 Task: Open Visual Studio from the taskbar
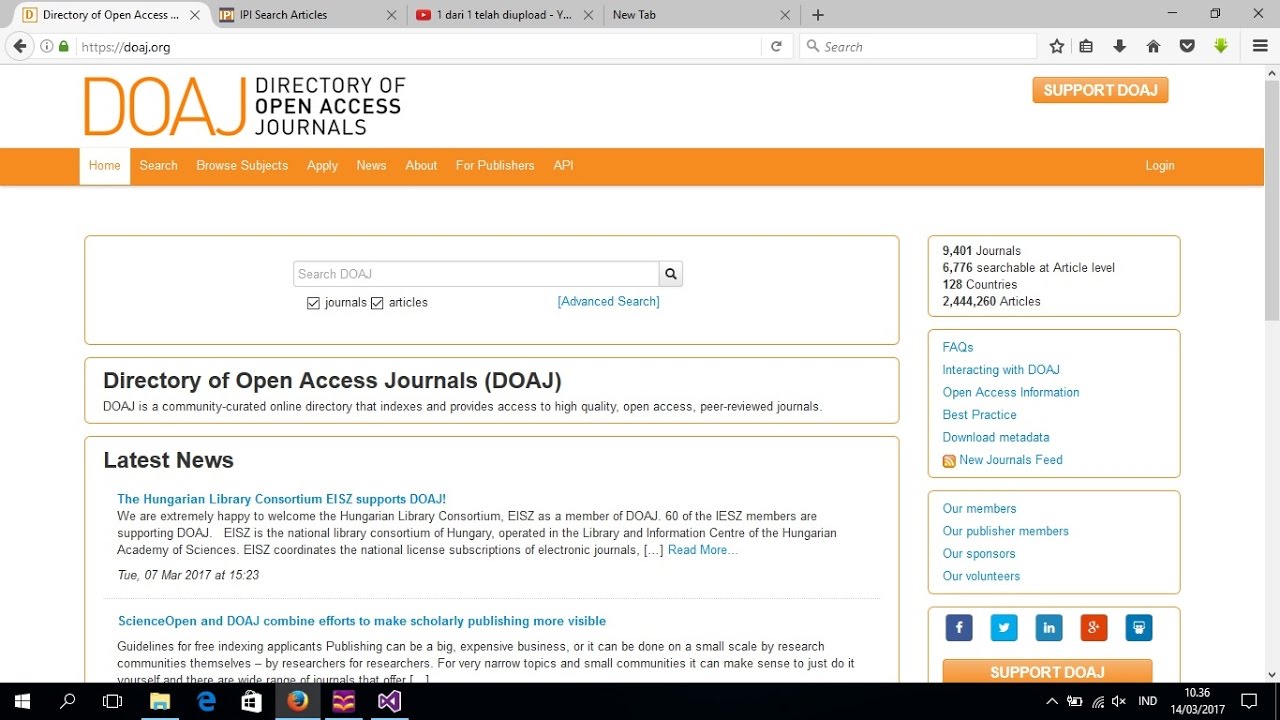coord(389,701)
